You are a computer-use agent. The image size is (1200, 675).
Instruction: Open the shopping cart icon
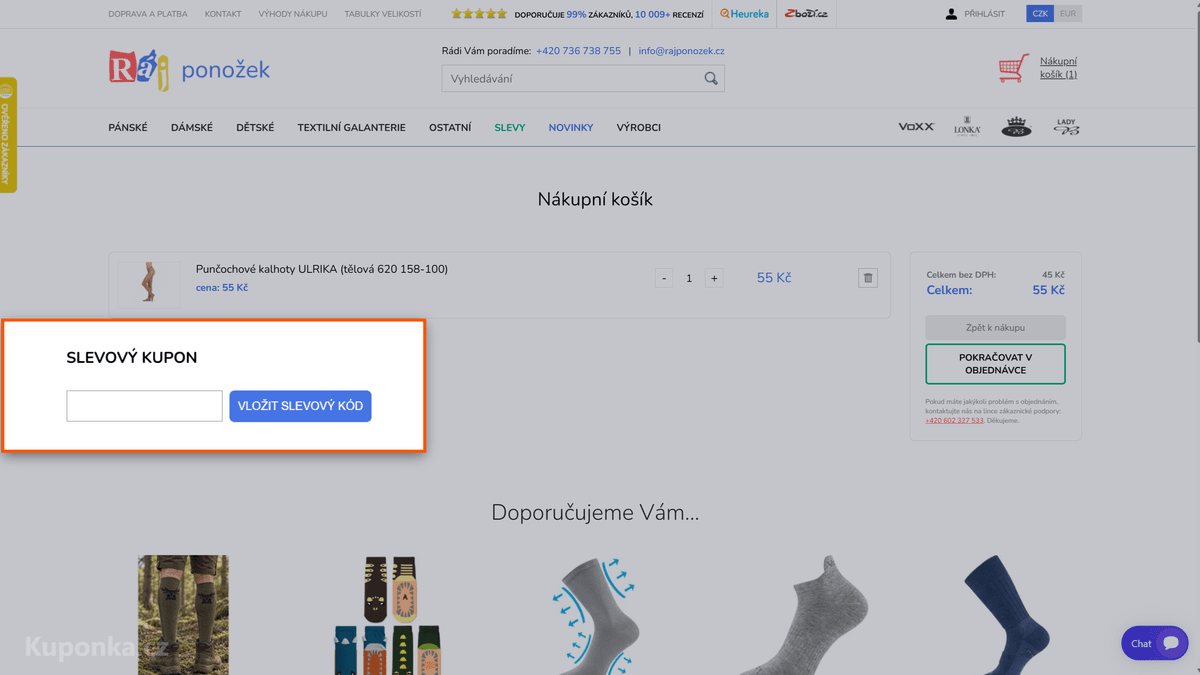click(1014, 68)
